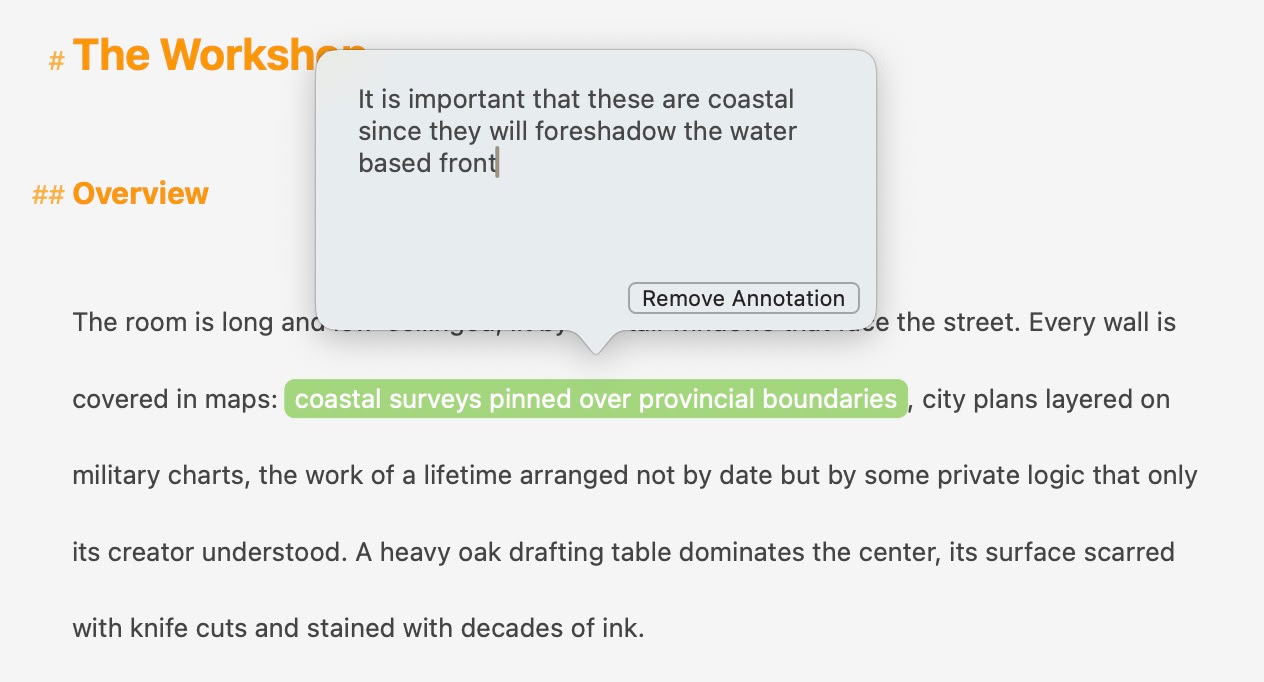The width and height of the screenshot is (1264, 682).
Task: Click the Remove Annotation button
Action: point(744,297)
